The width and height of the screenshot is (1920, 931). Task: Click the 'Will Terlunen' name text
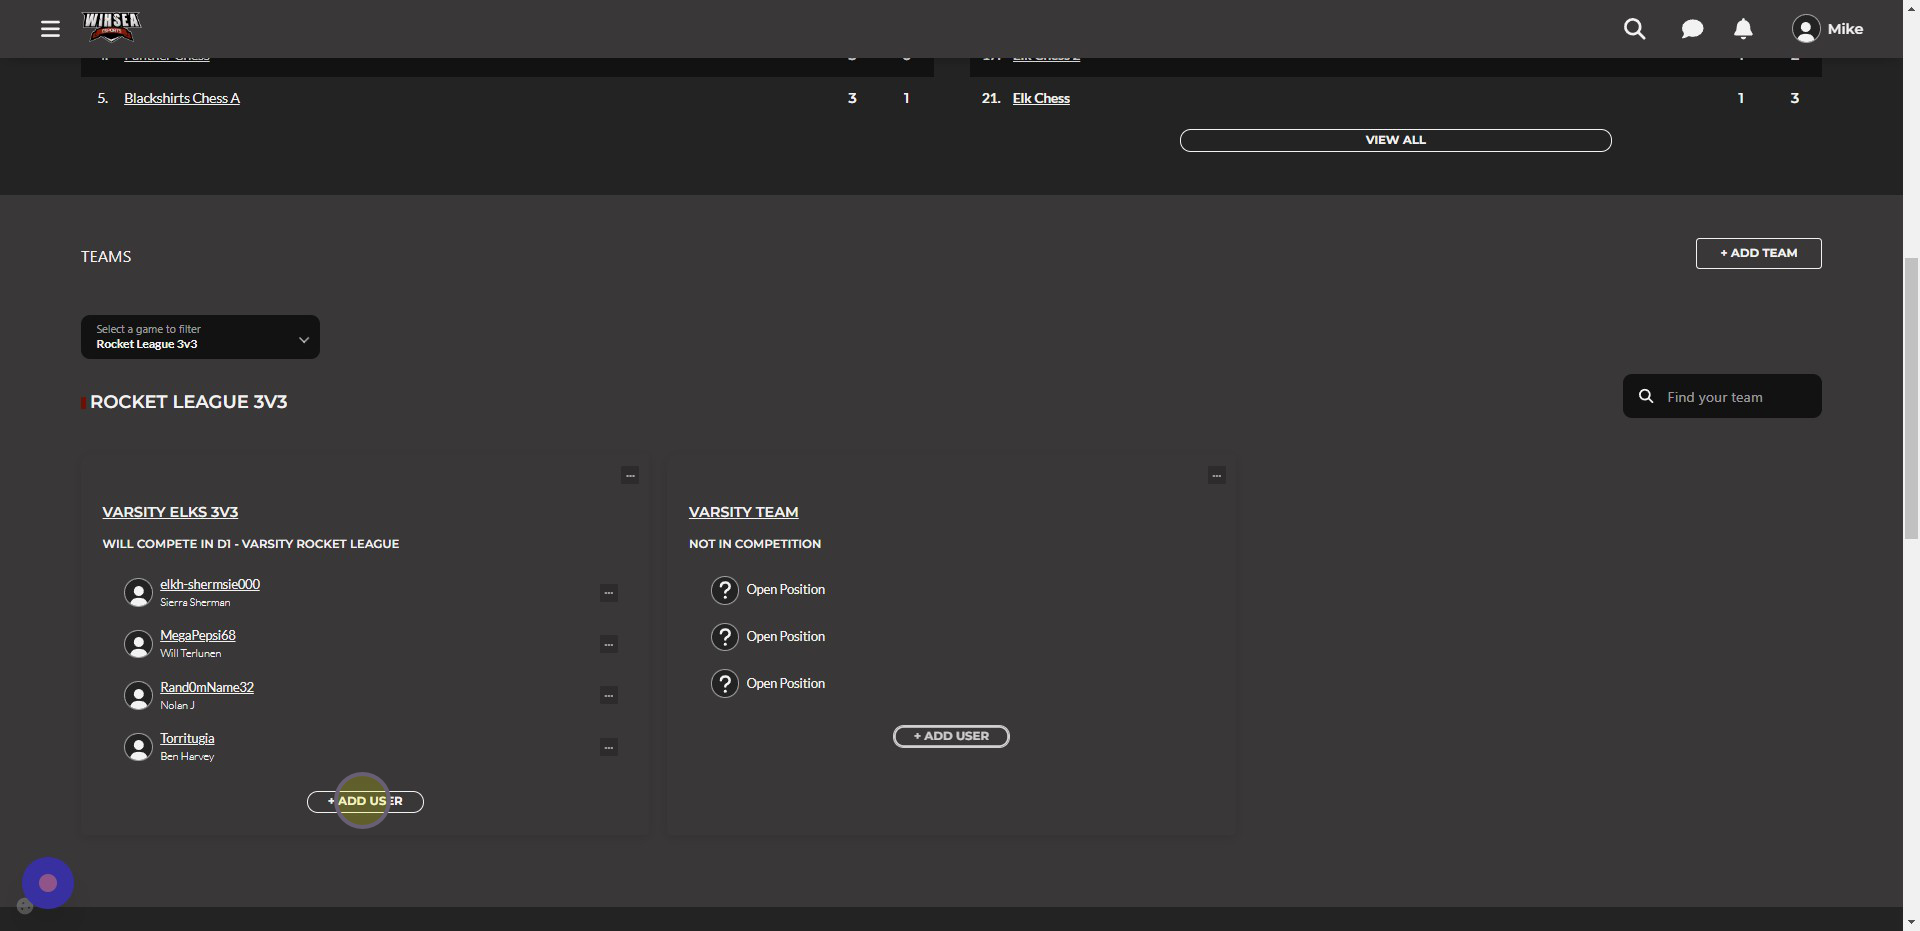(x=190, y=654)
